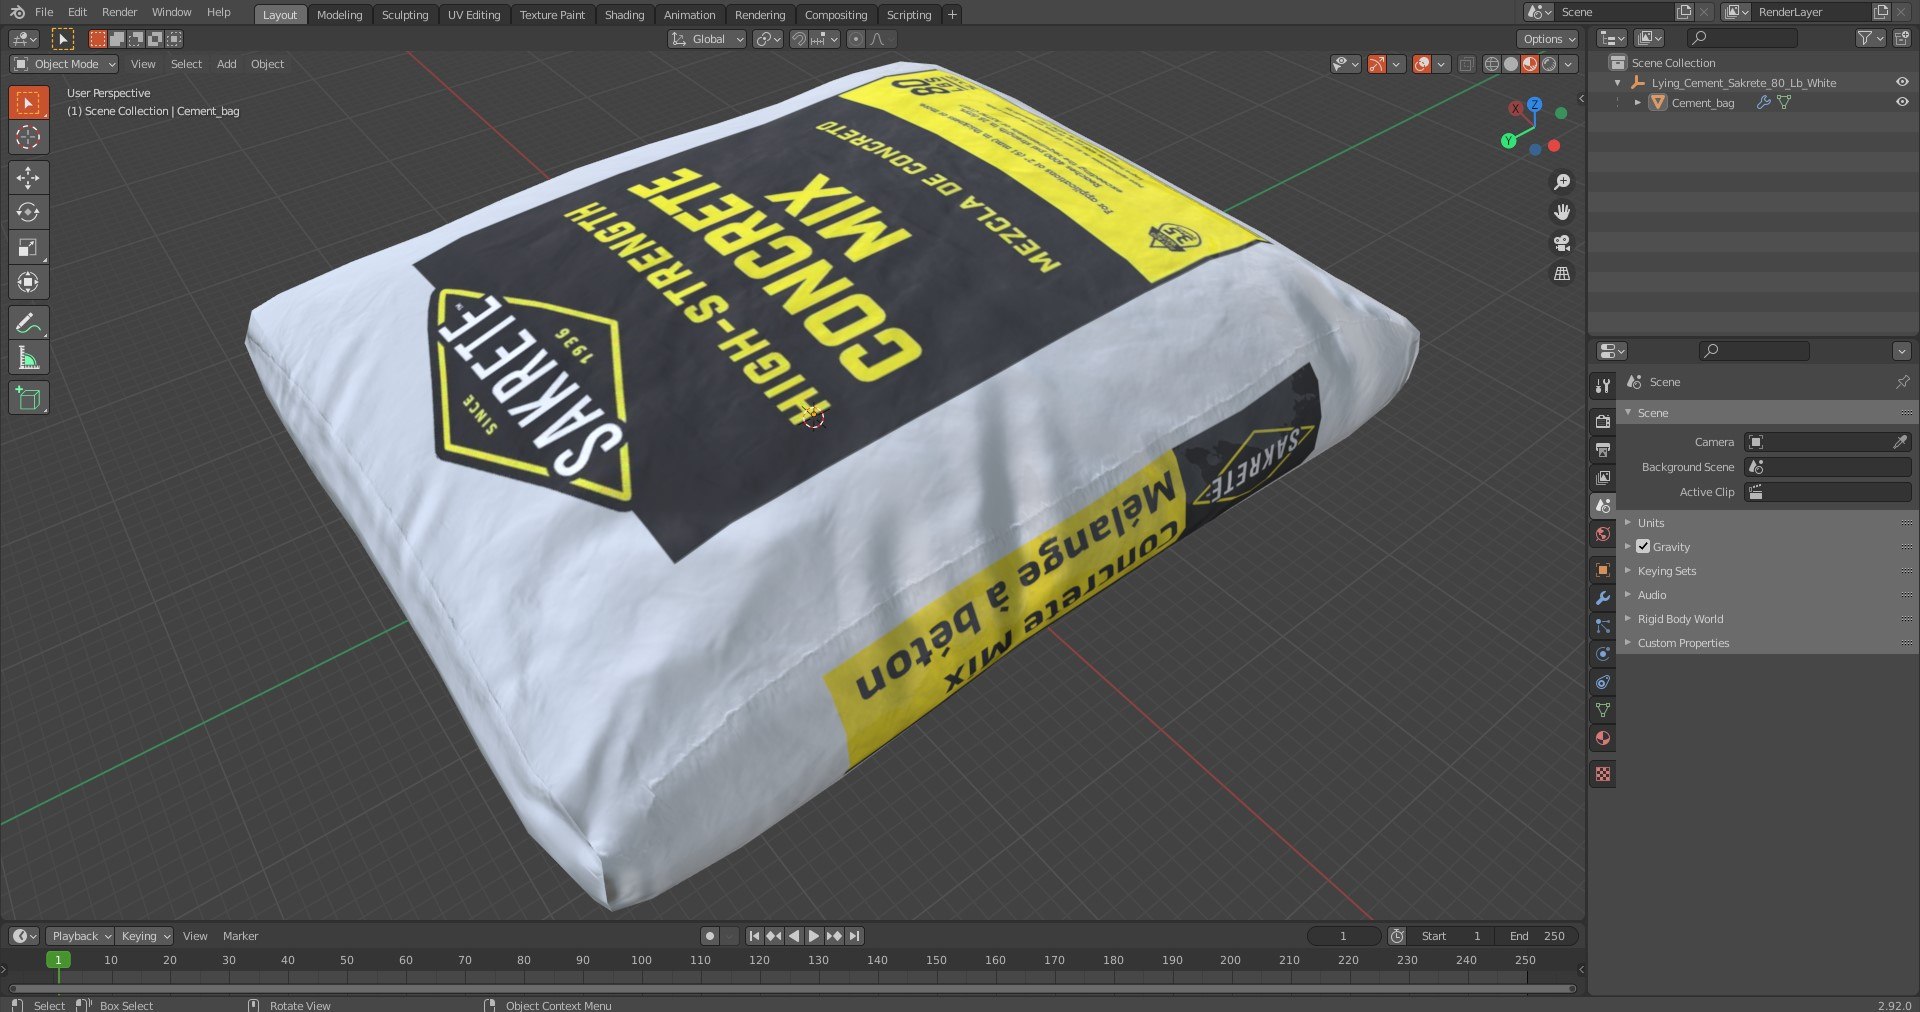Open the Global transform orientation dropdown
The width and height of the screenshot is (1920, 1012).
[x=707, y=39]
